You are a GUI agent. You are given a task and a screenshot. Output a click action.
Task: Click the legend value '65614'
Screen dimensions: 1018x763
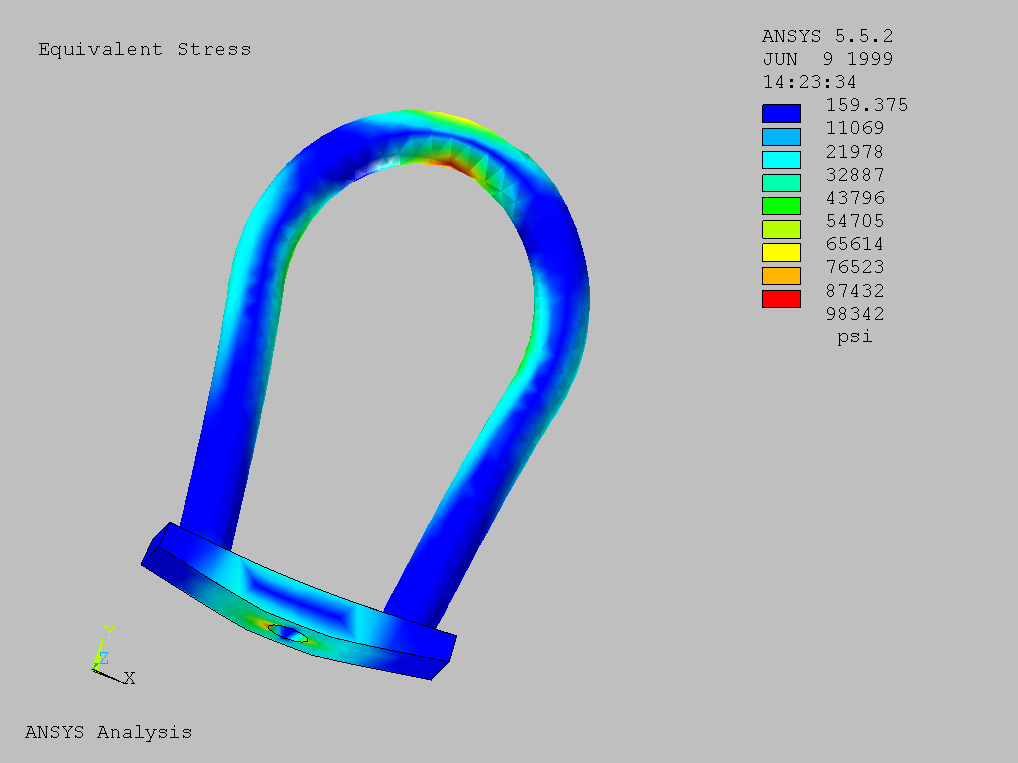click(x=855, y=244)
